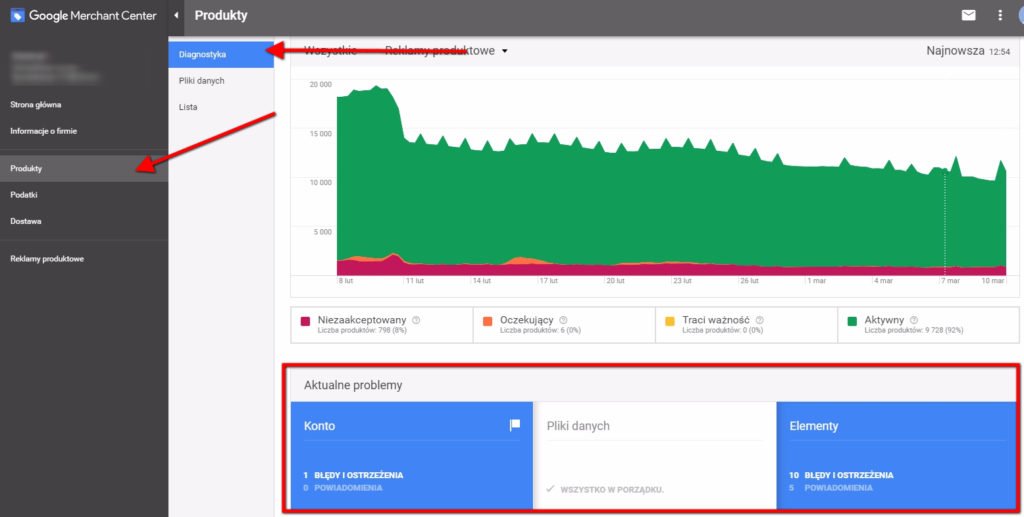1024x517 pixels.
Task: Click '5 POWIADOMIENIA' in Elementy card
Action: 831,488
